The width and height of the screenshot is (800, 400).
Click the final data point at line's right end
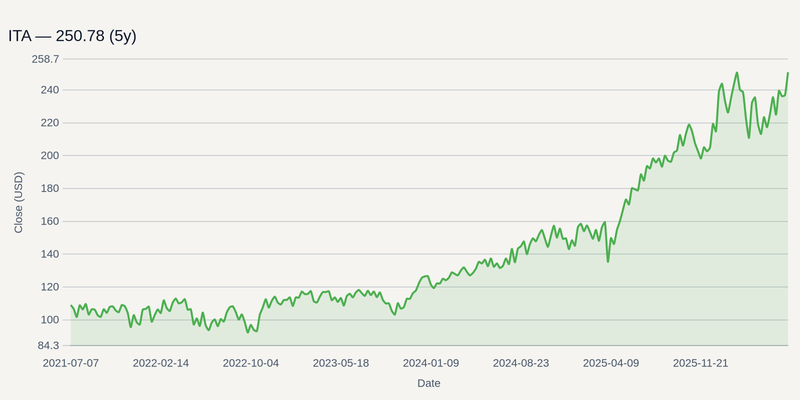[x=788, y=72]
